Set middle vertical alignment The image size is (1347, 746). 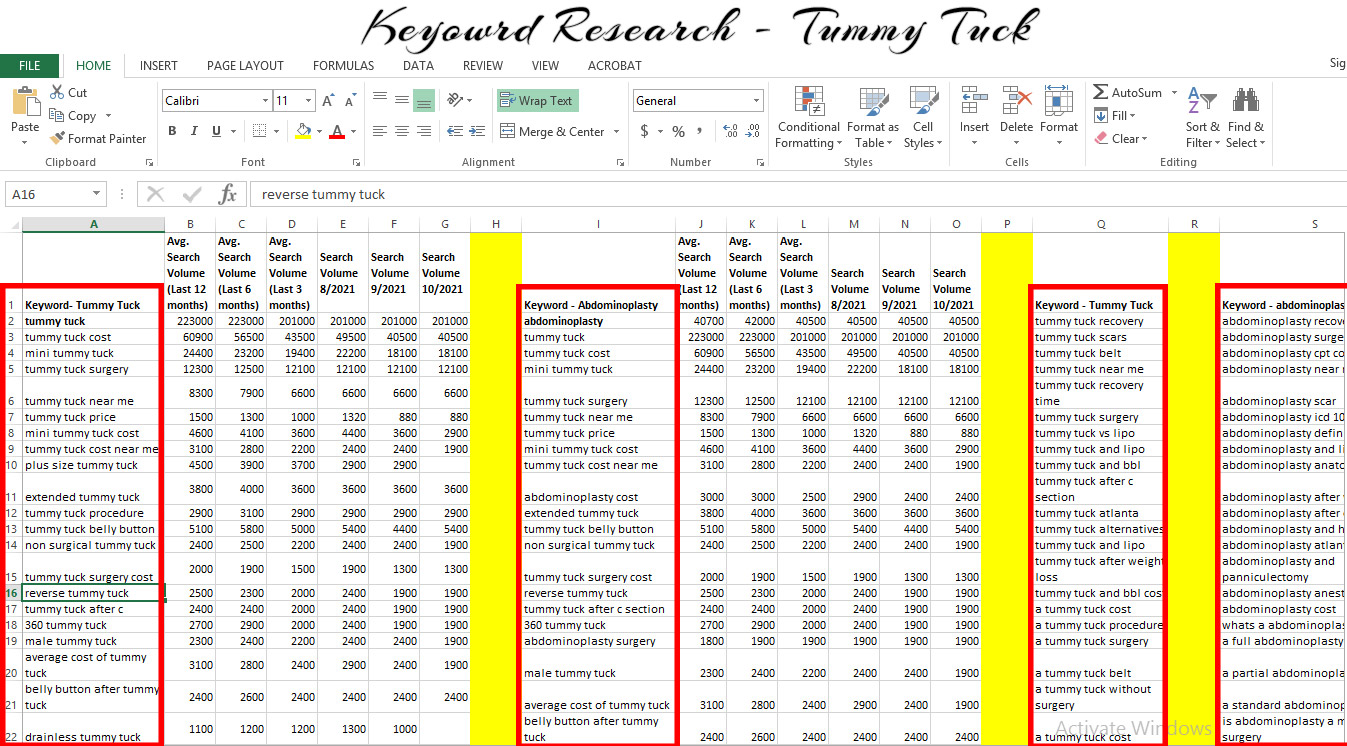click(x=402, y=100)
